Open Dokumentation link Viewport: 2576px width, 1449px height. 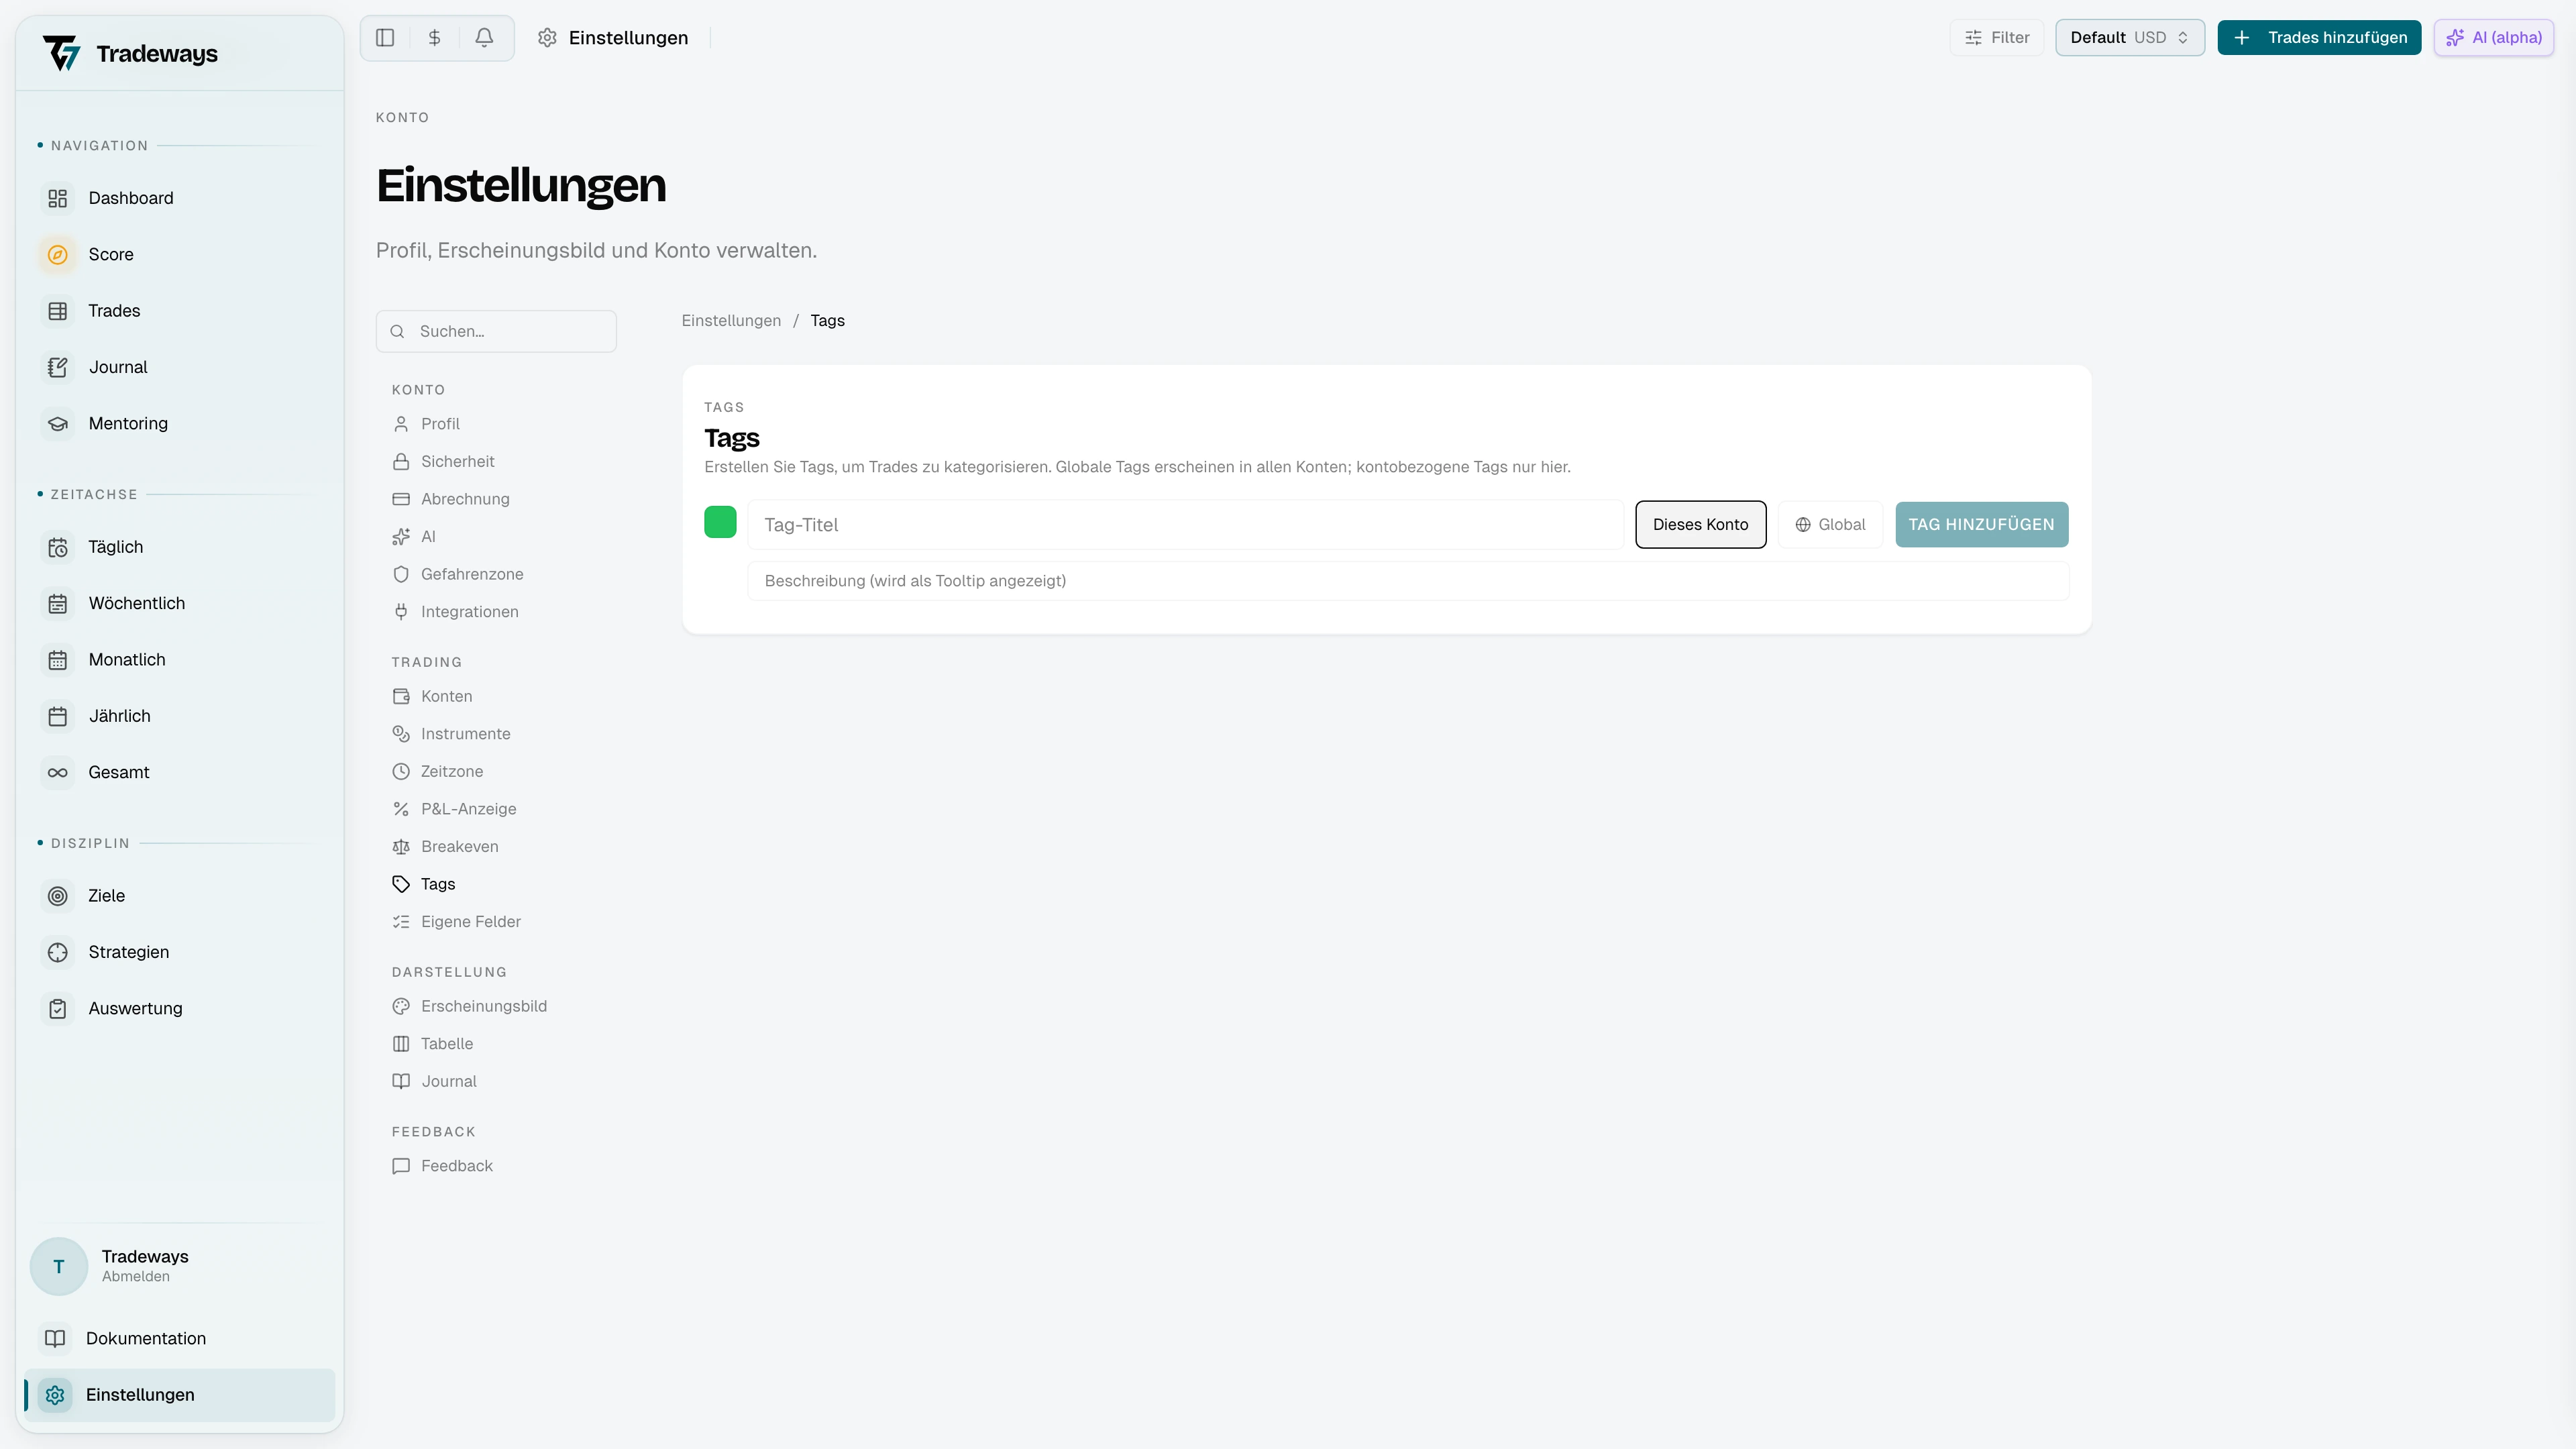coord(180,1338)
